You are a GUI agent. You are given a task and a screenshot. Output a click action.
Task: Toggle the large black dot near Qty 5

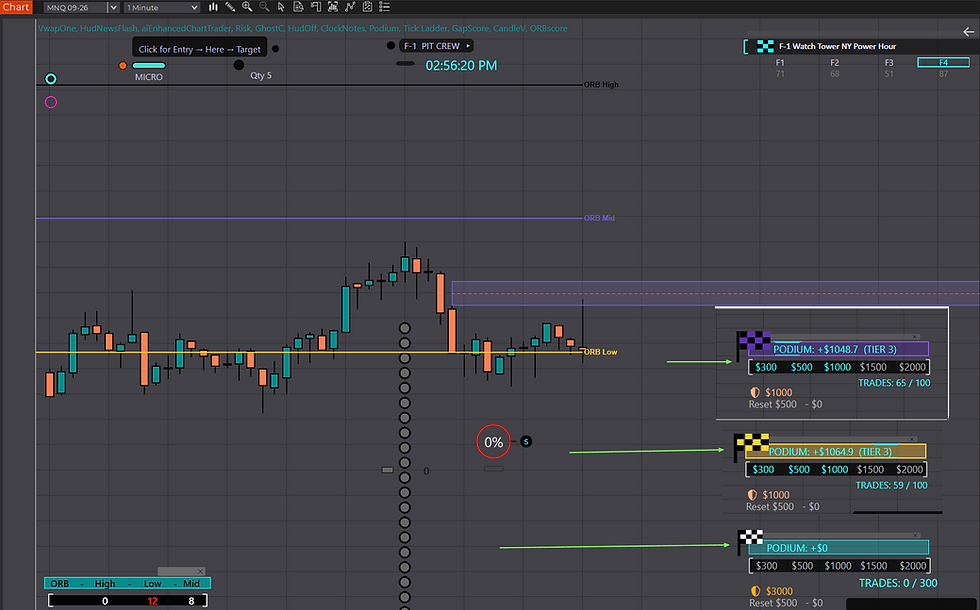pyautogui.click(x=239, y=65)
